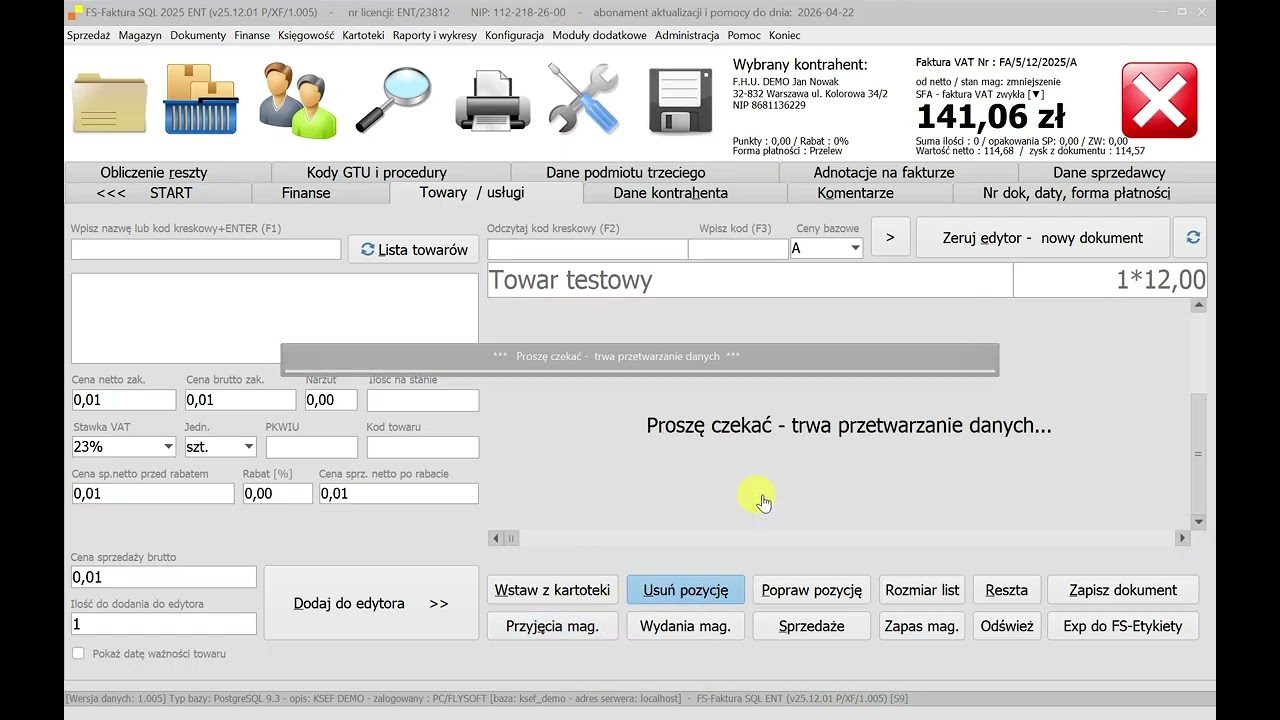The height and width of the screenshot is (720, 1280).
Task: Open the Finanse menu
Action: (x=252, y=35)
